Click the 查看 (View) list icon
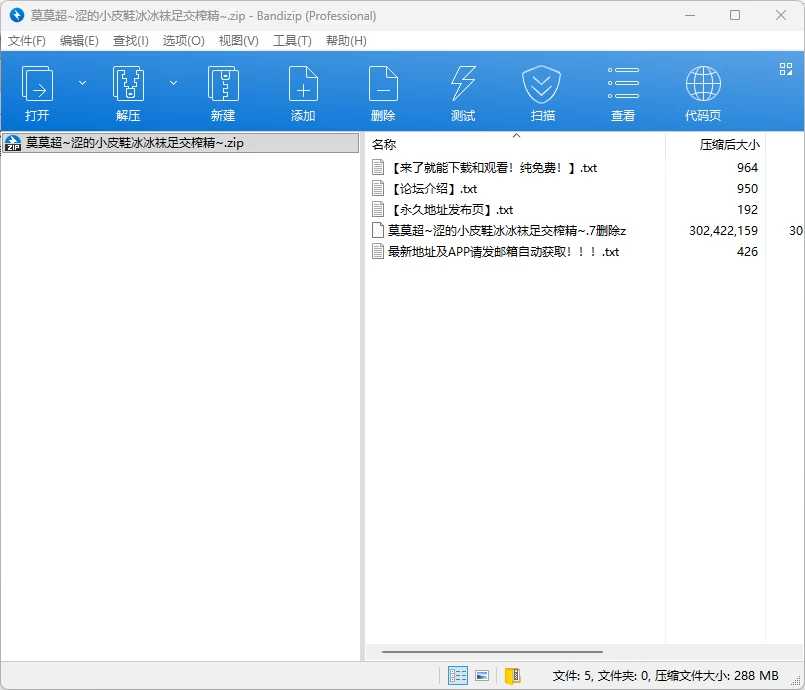This screenshot has width=805, height=690. click(x=623, y=83)
